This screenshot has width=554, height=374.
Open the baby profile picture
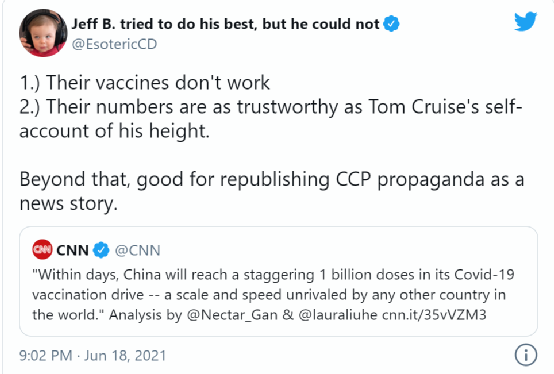(x=43, y=33)
